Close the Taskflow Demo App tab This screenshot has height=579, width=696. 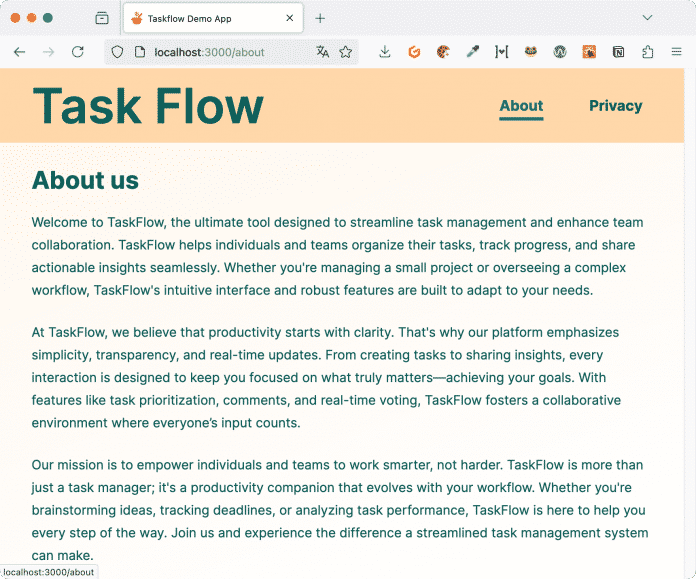point(290,18)
